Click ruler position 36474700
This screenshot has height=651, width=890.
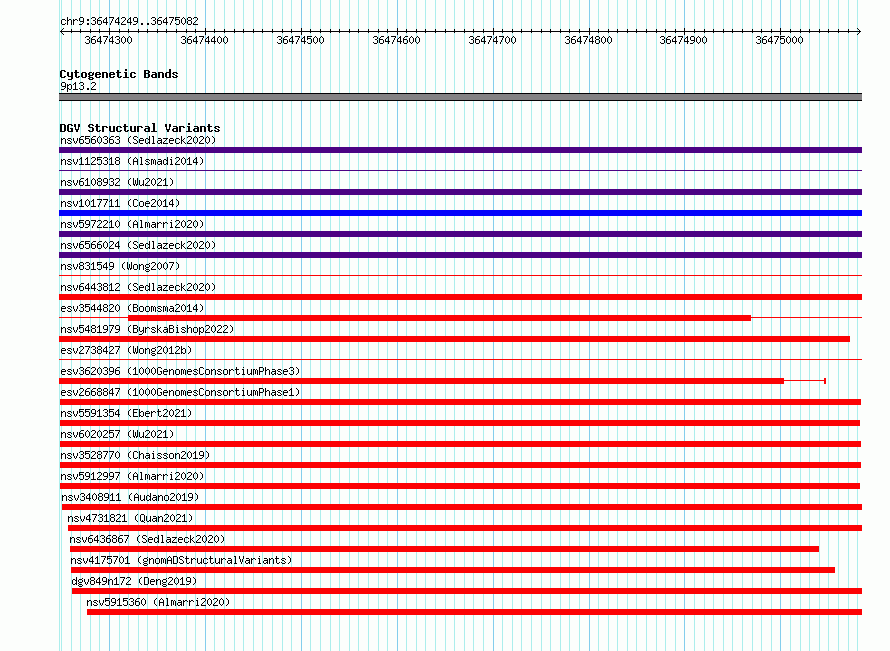click(492, 40)
